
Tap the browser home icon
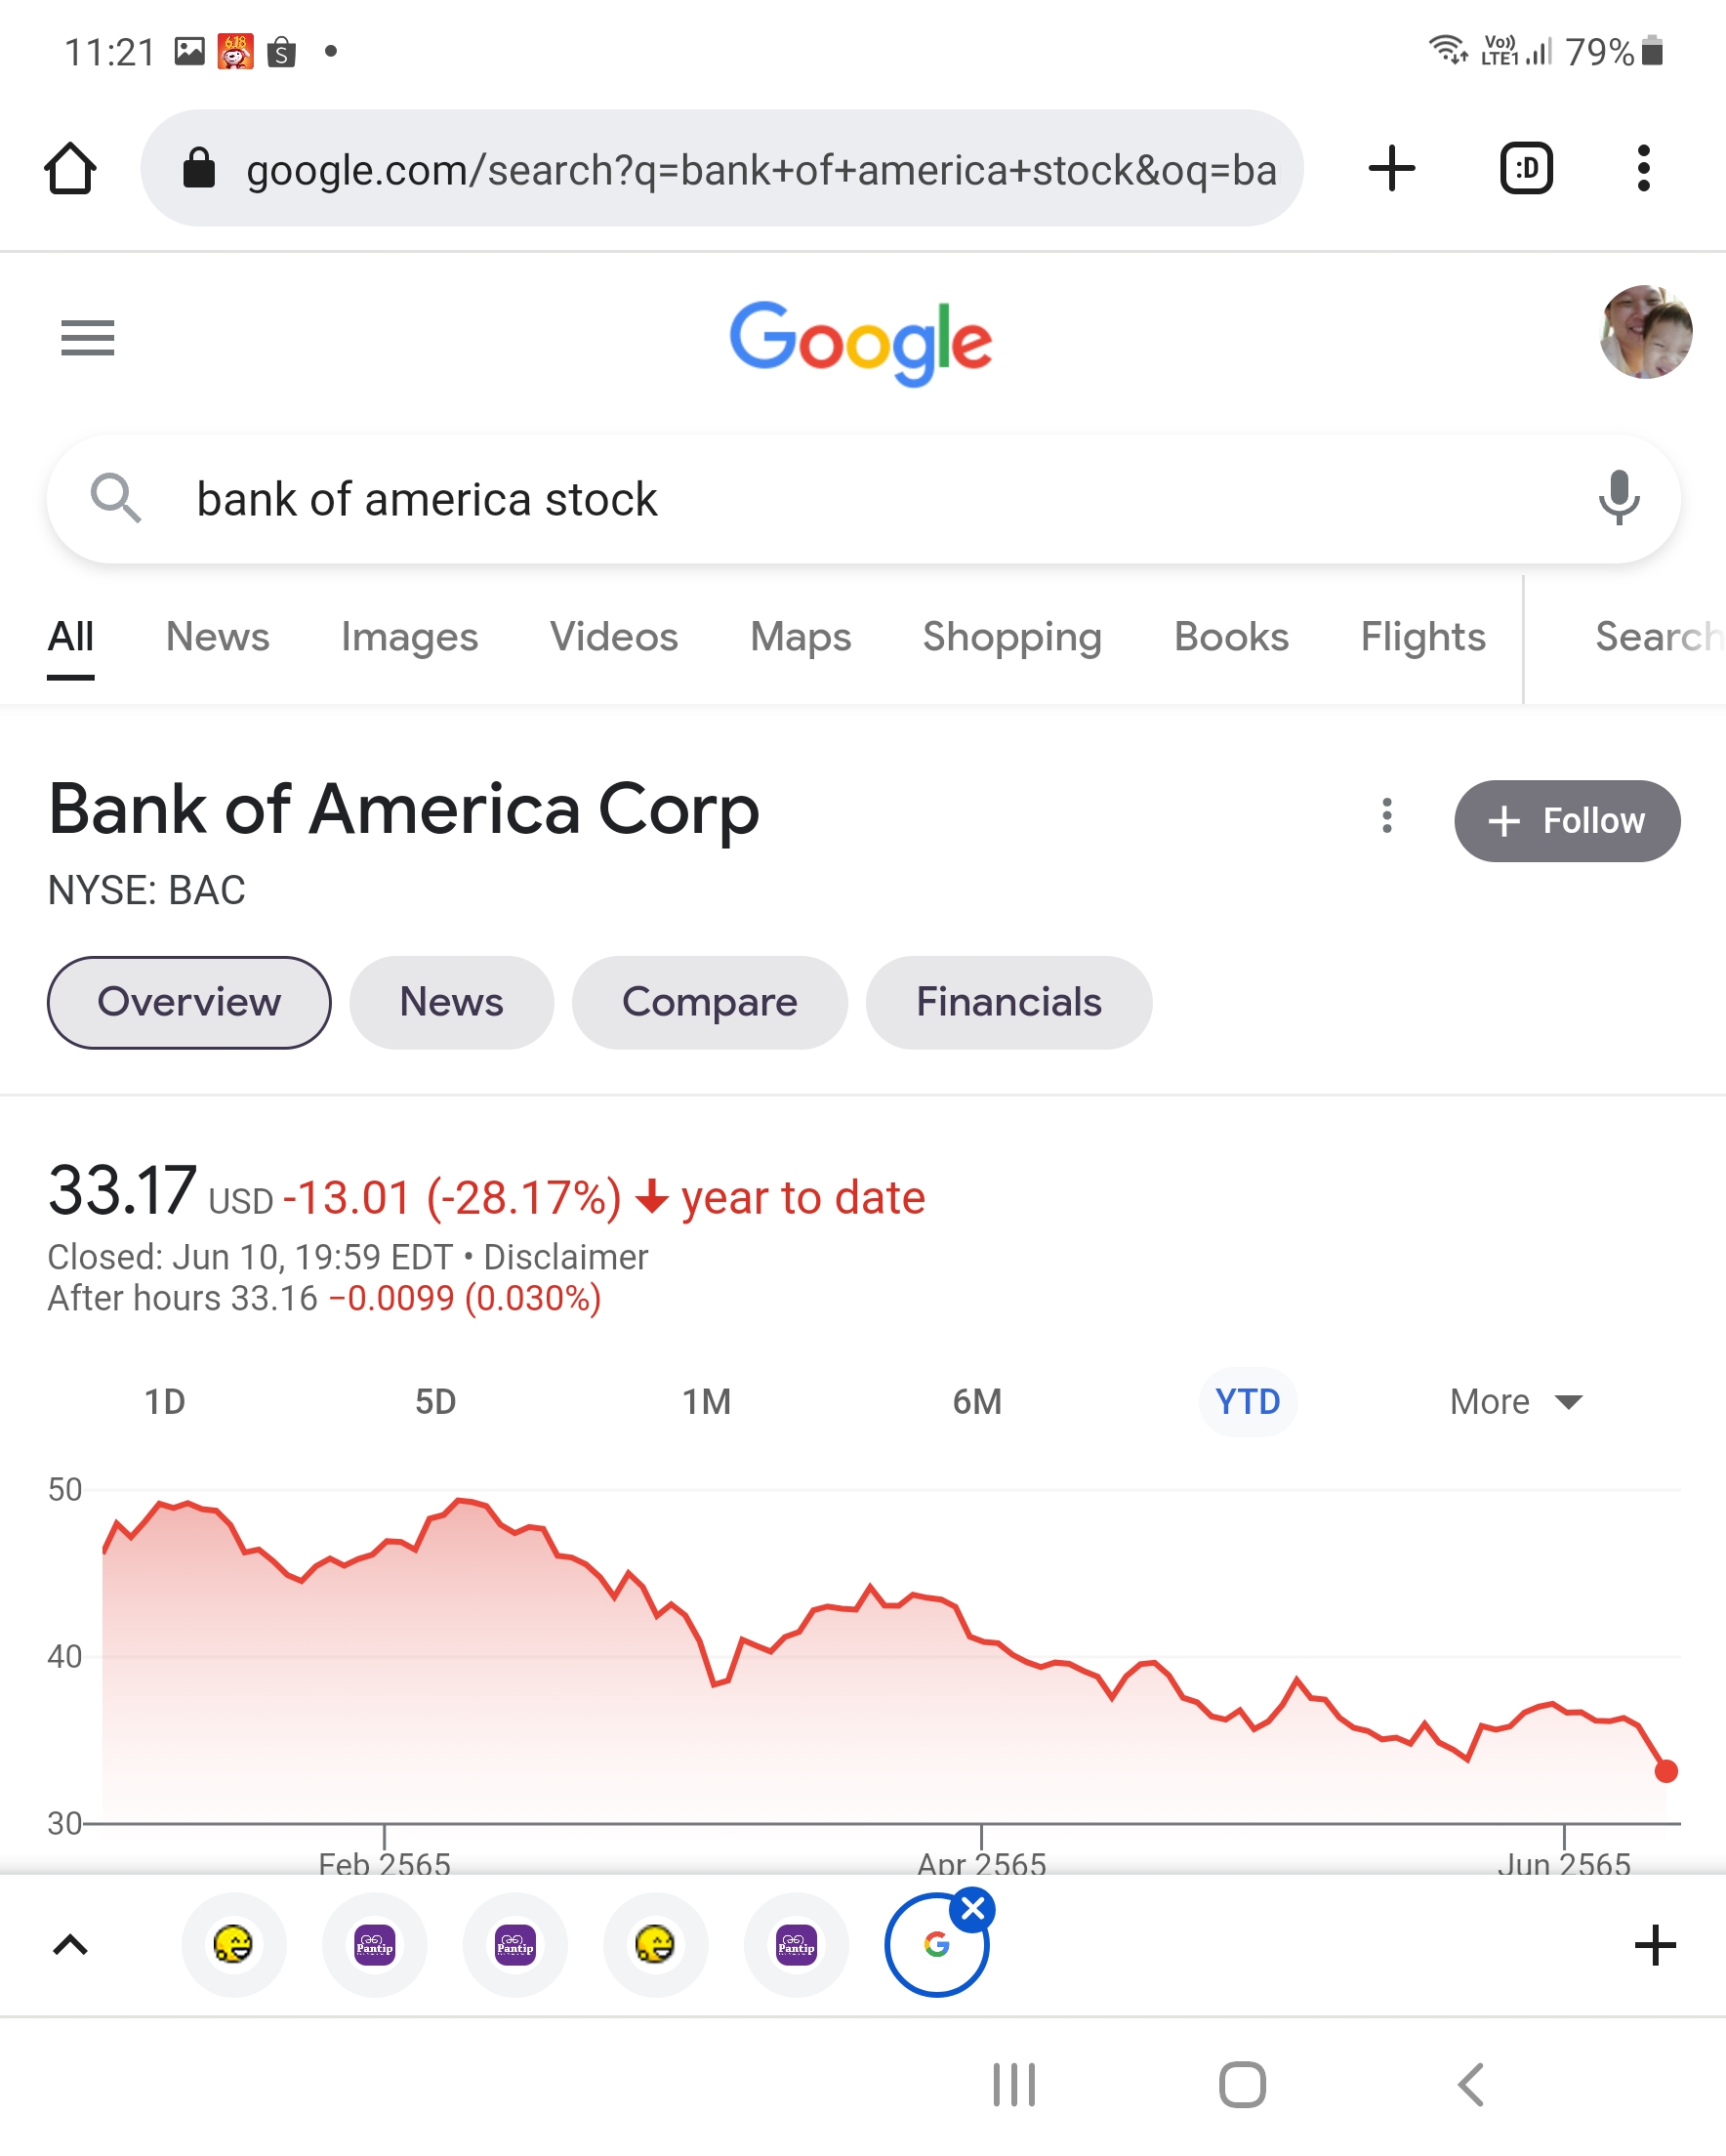click(70, 168)
